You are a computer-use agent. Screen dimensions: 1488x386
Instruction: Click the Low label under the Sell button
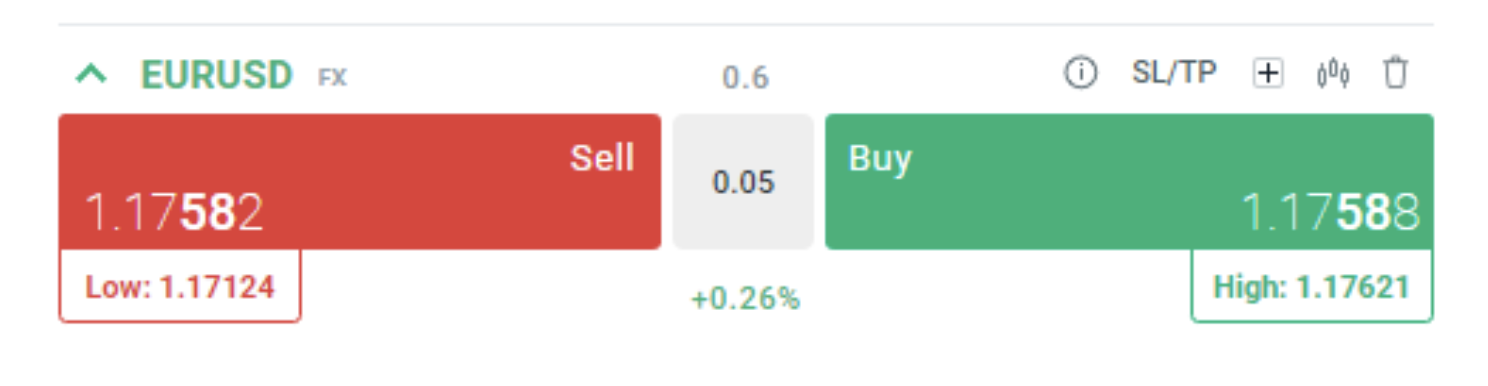tap(118, 287)
